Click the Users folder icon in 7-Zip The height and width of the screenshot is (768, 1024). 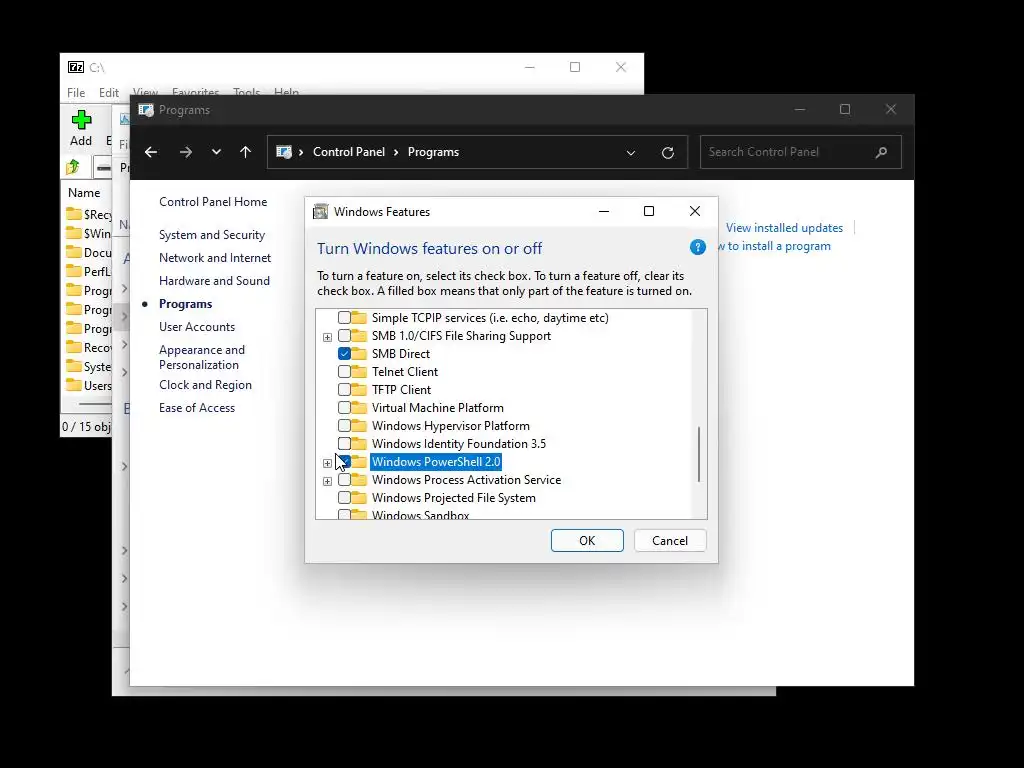74,385
